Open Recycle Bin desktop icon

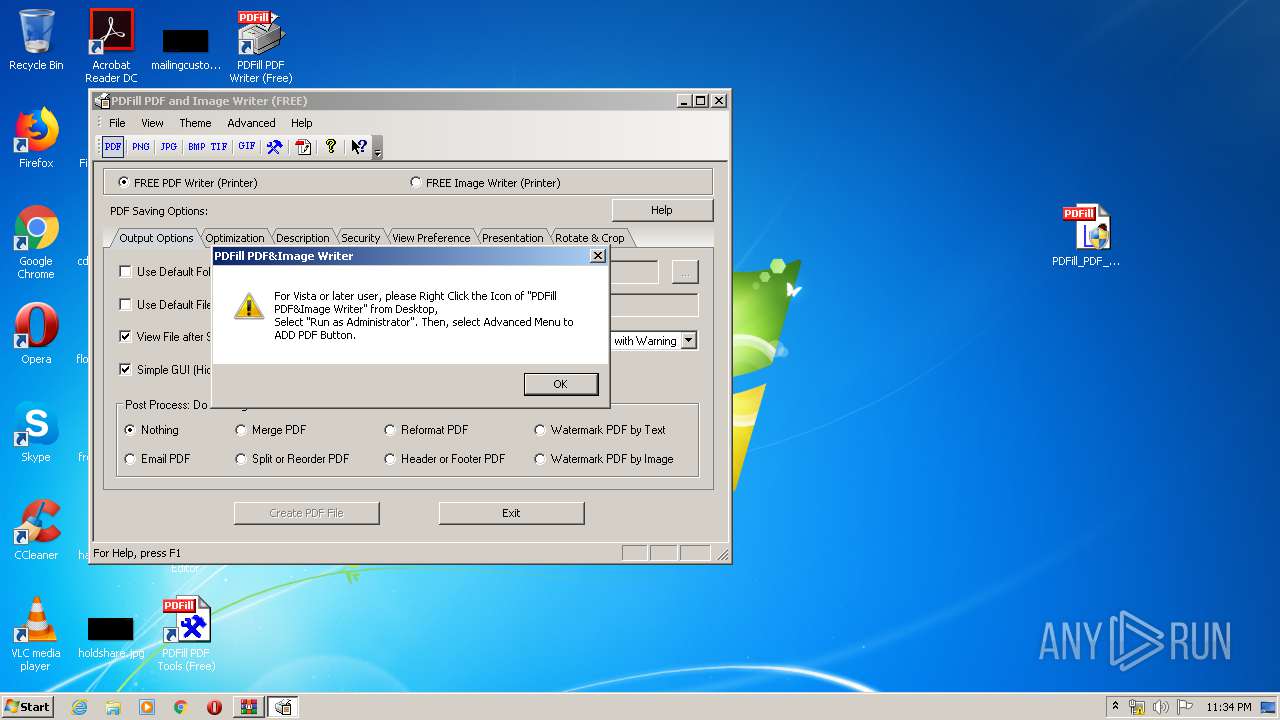[36, 40]
